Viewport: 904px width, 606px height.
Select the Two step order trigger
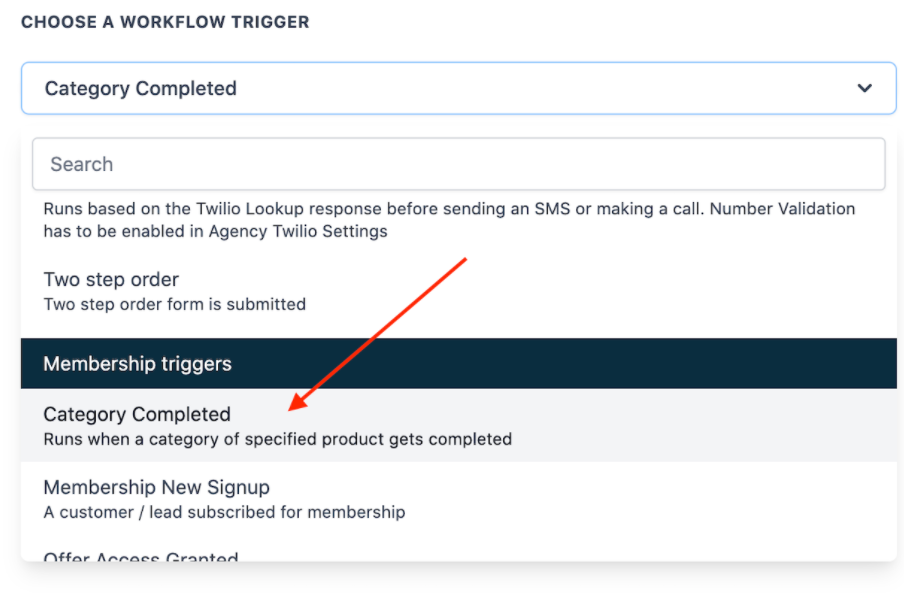(111, 280)
